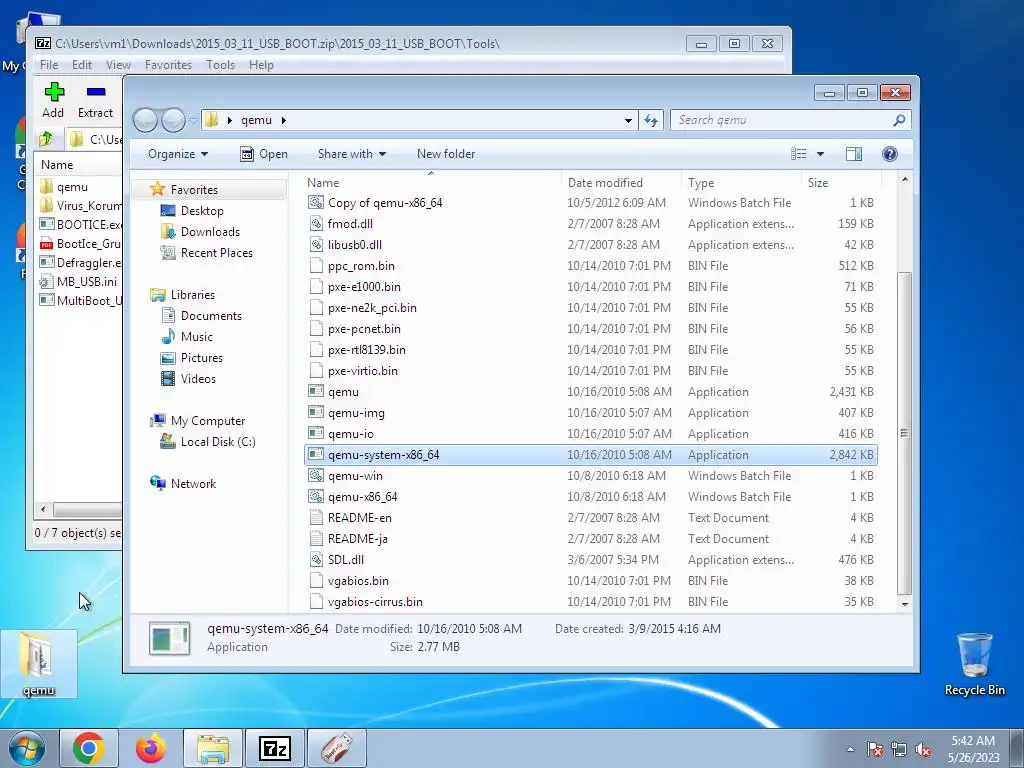
Task: Sort files by the Name column header
Action: pyautogui.click(x=431, y=183)
